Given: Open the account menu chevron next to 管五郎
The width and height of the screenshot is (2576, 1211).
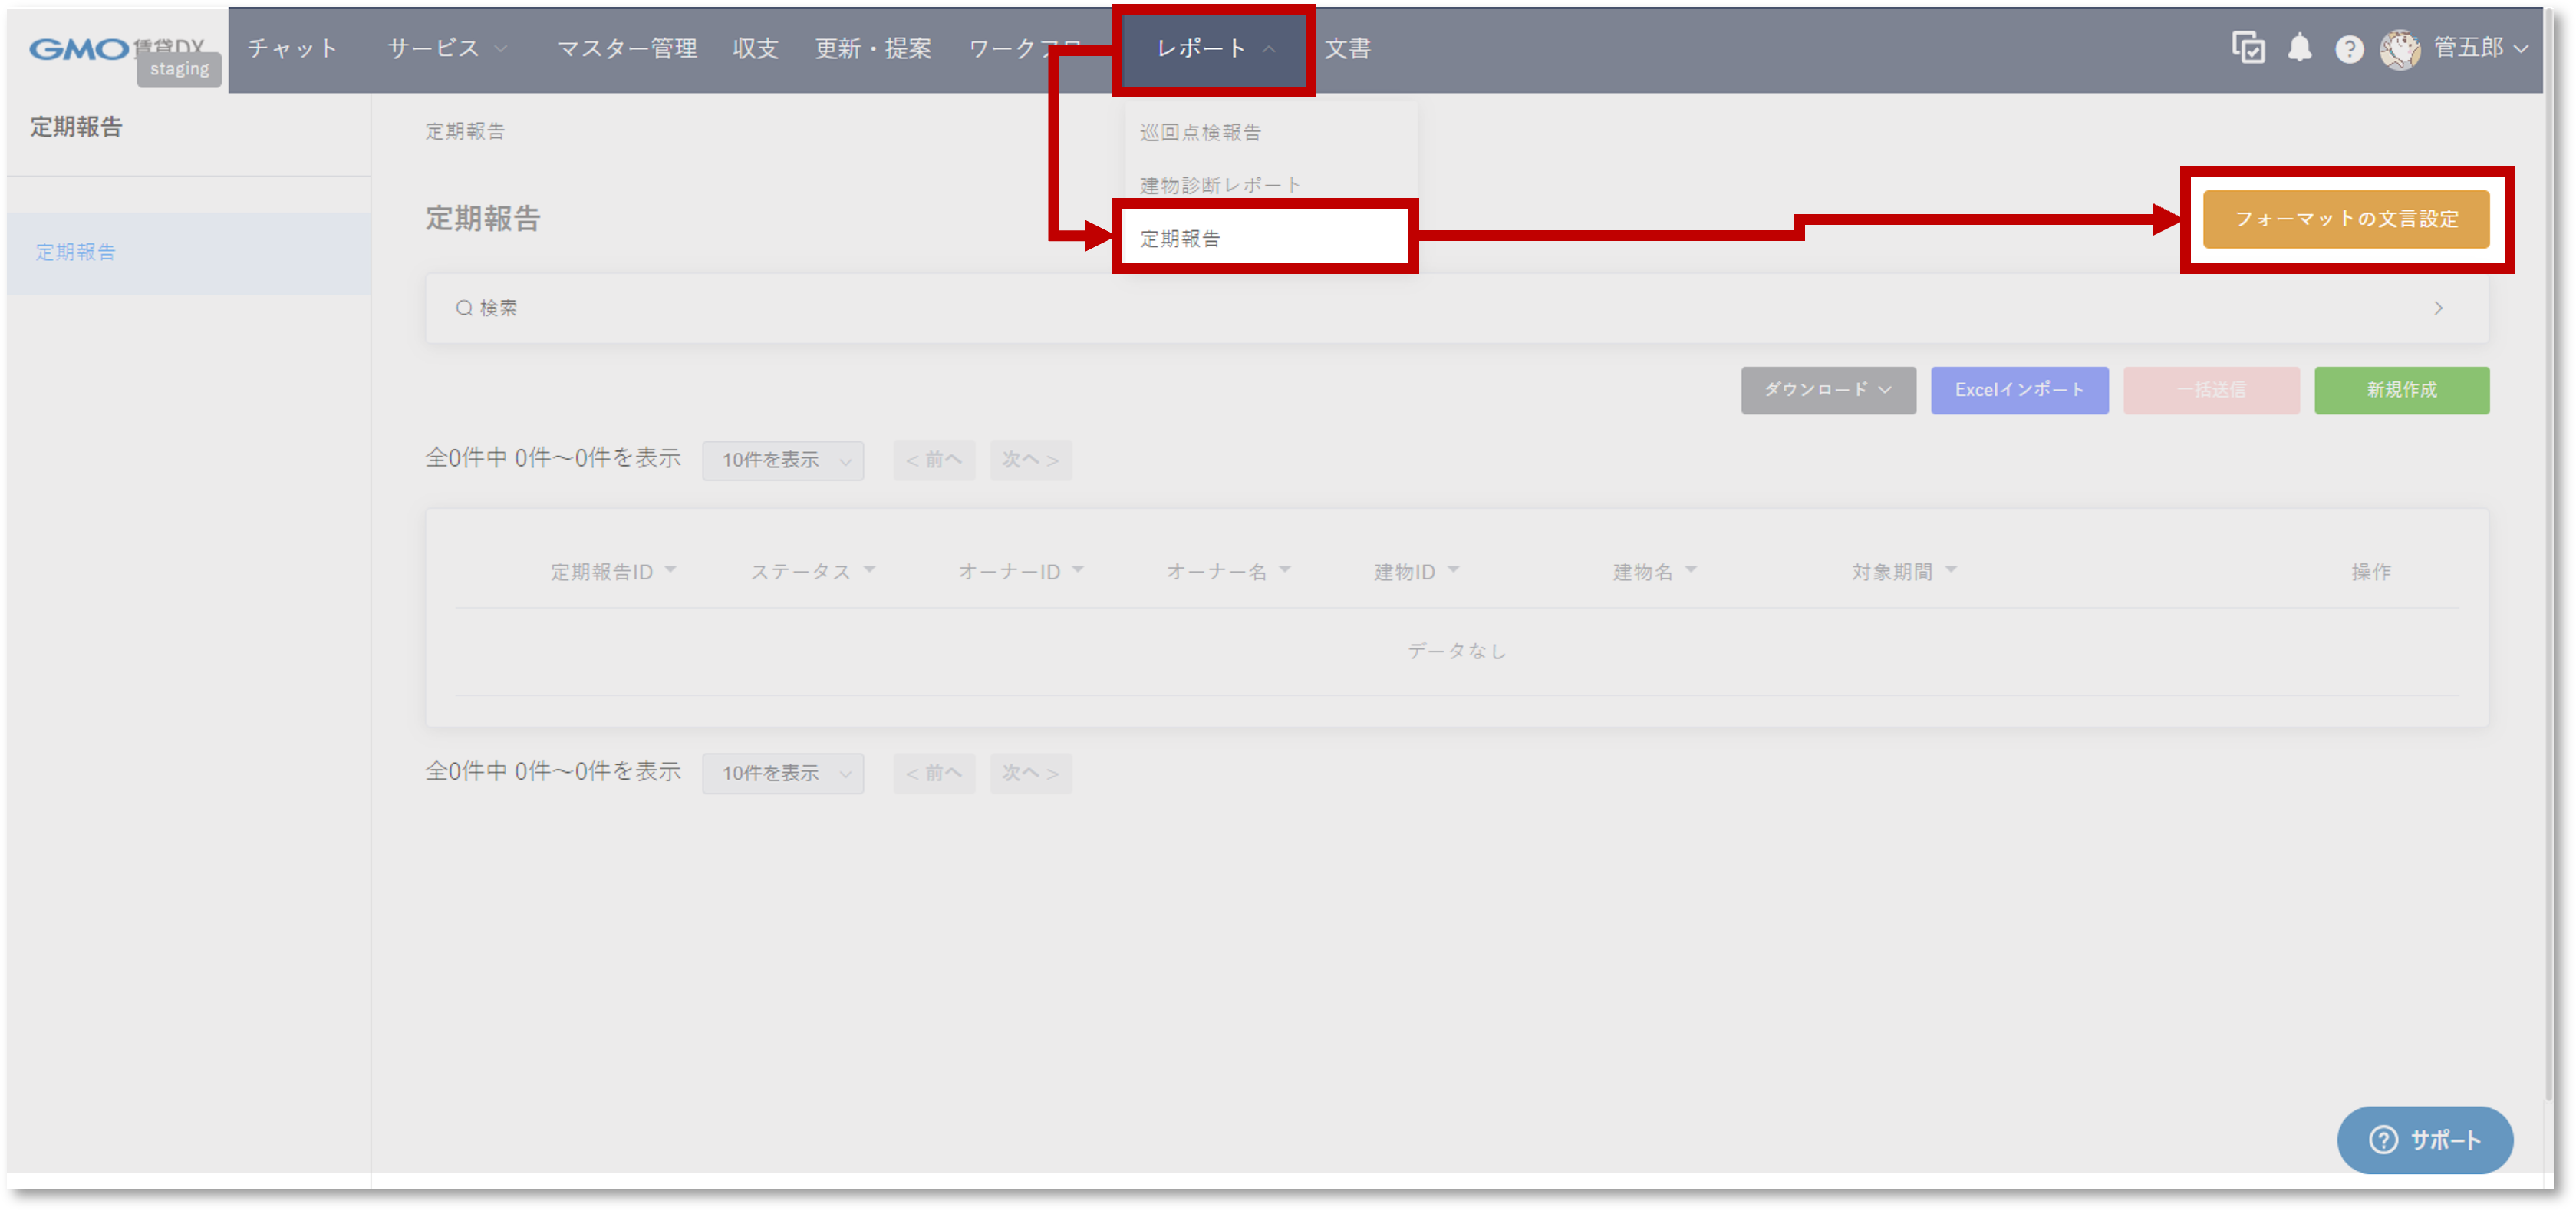Looking at the screenshot, I should [x=2522, y=48].
